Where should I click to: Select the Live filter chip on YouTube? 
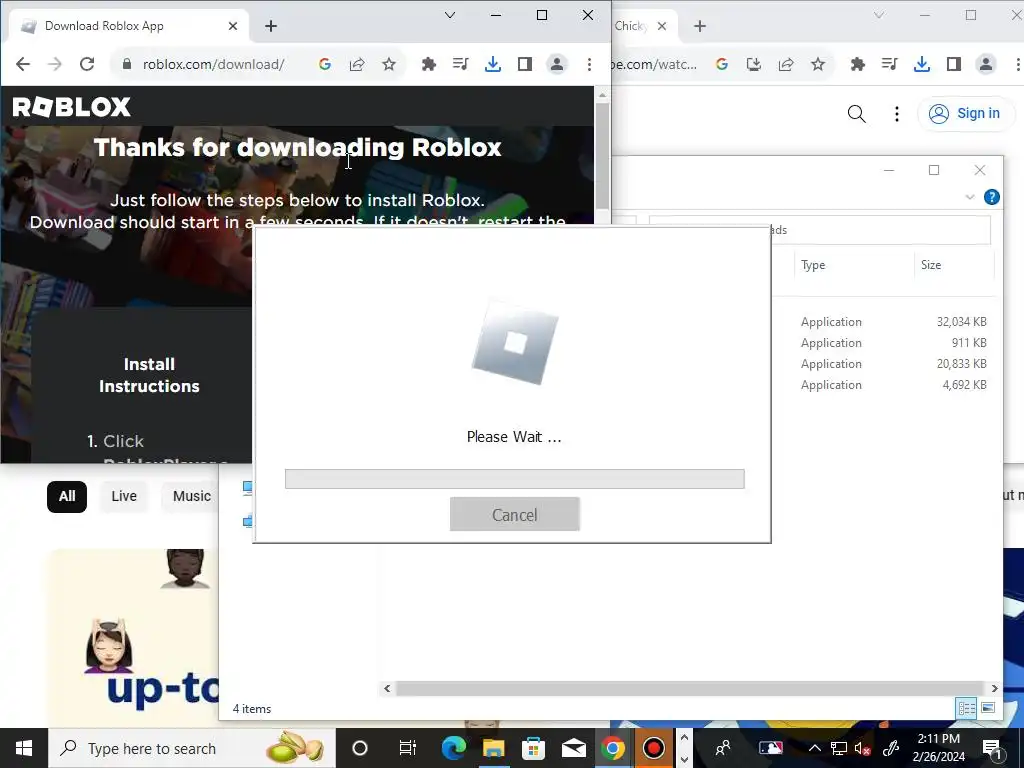click(x=123, y=496)
